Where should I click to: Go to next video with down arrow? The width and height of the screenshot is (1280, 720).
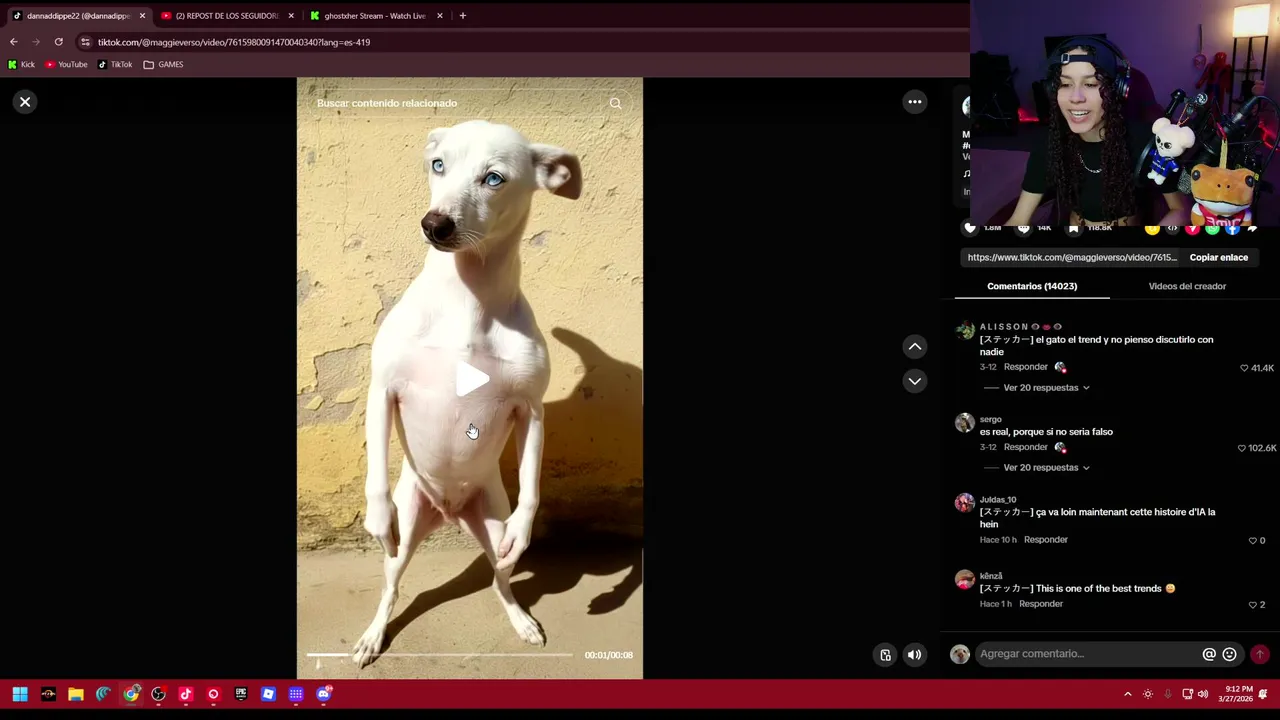pos(915,381)
